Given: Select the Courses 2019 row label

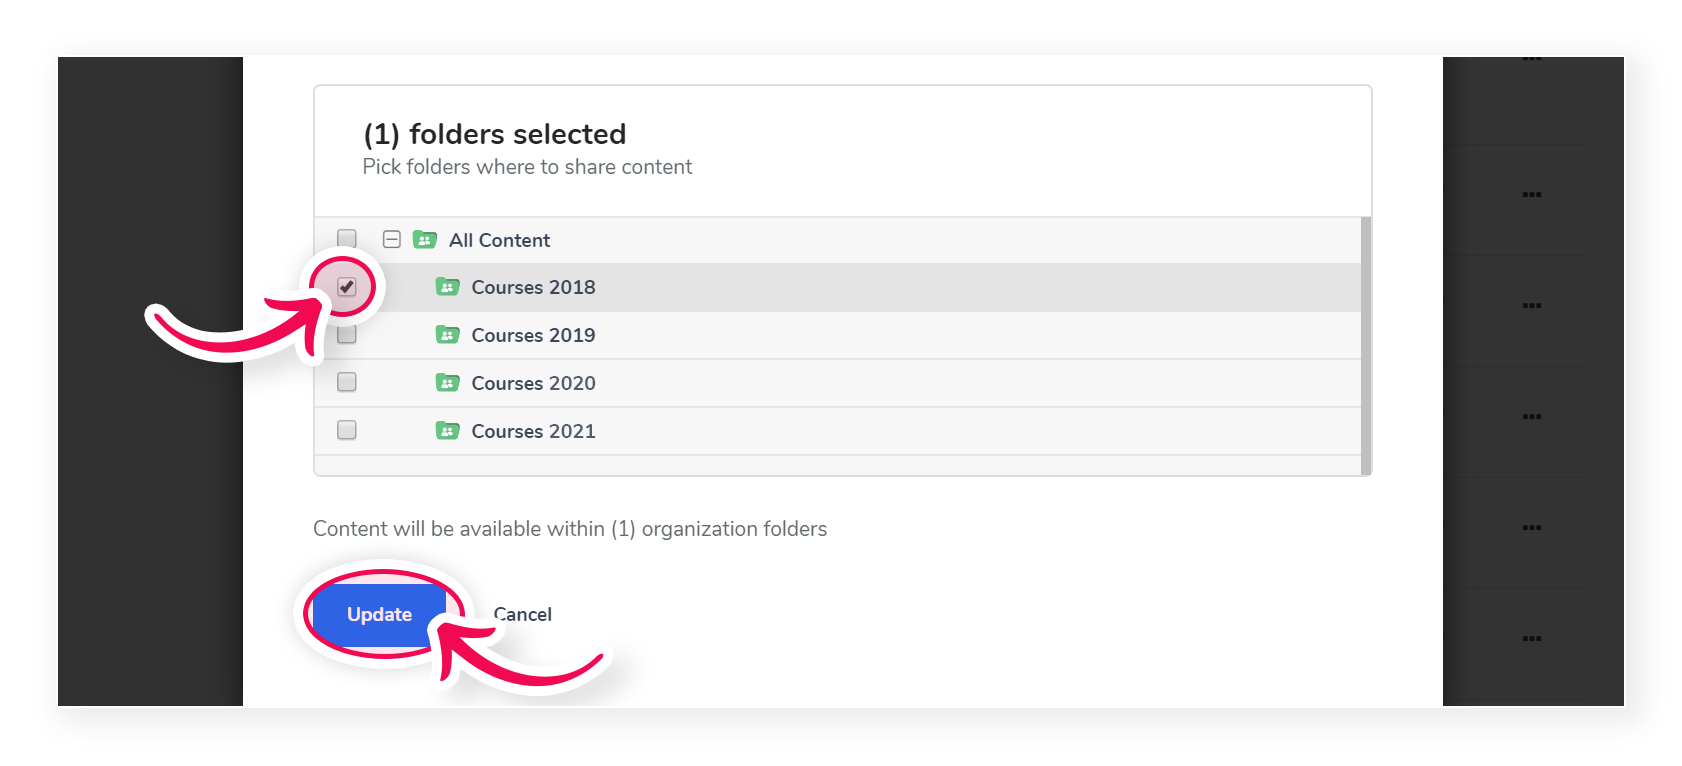Looking at the screenshot, I should 533,335.
